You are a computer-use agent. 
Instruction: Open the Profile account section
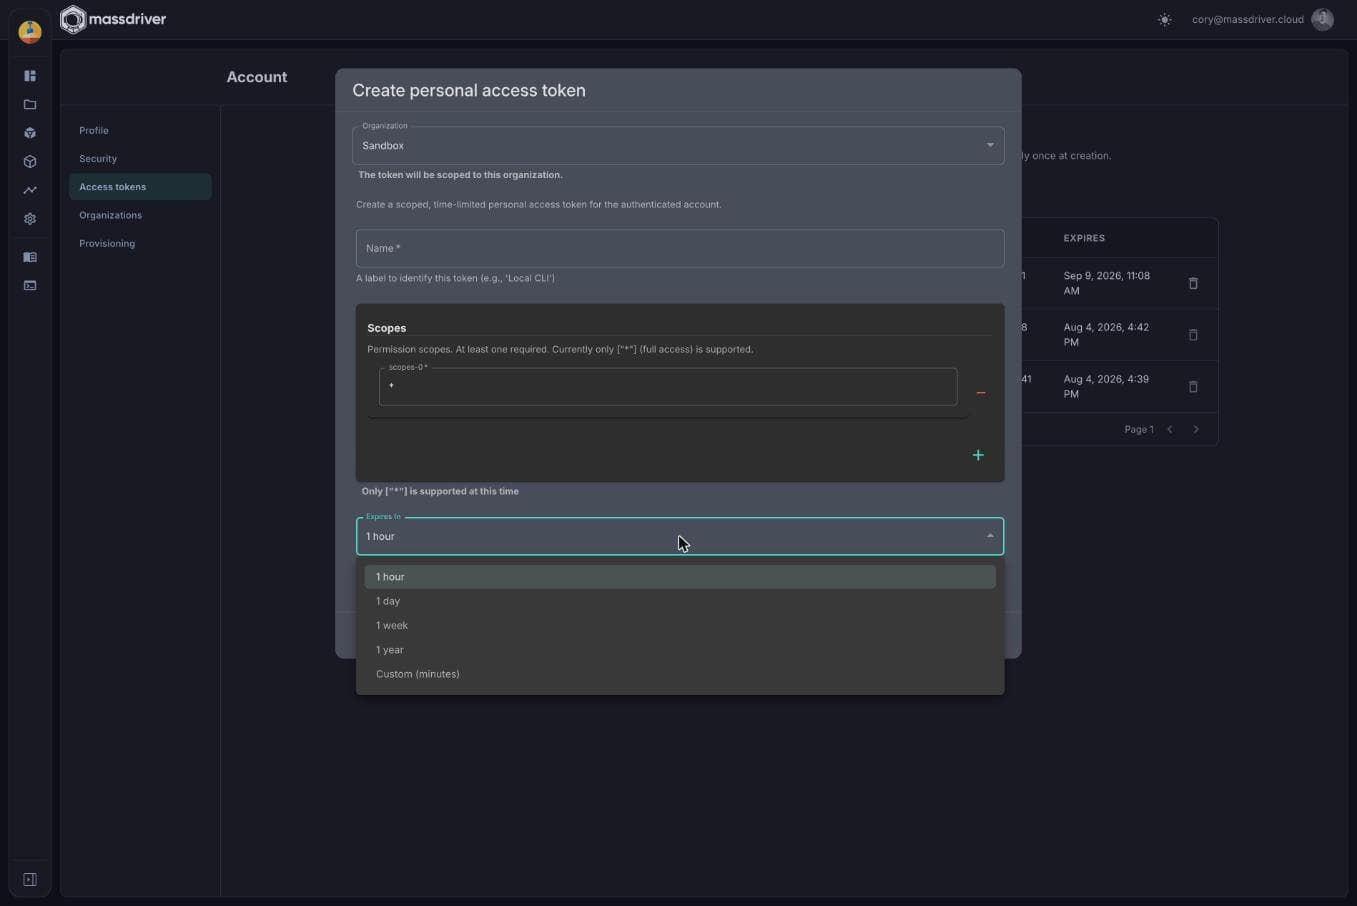click(140, 130)
